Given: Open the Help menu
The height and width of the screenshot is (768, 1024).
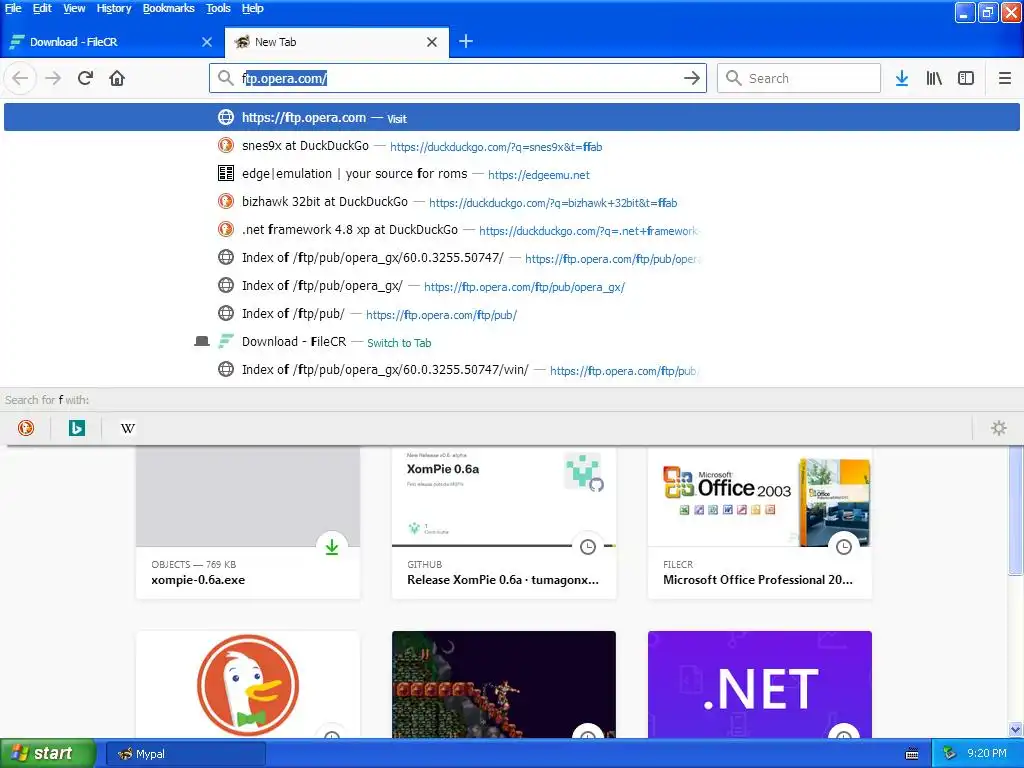Looking at the screenshot, I should pos(253,8).
